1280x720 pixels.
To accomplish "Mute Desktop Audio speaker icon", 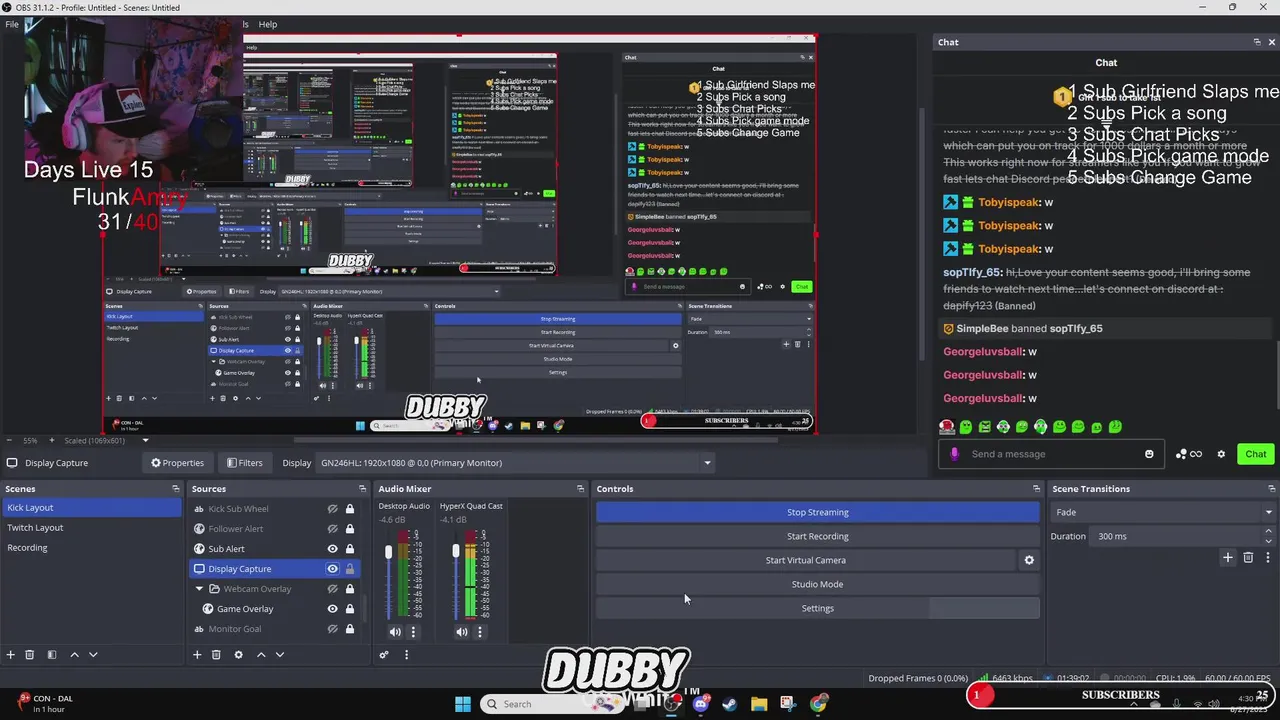I will coord(395,632).
